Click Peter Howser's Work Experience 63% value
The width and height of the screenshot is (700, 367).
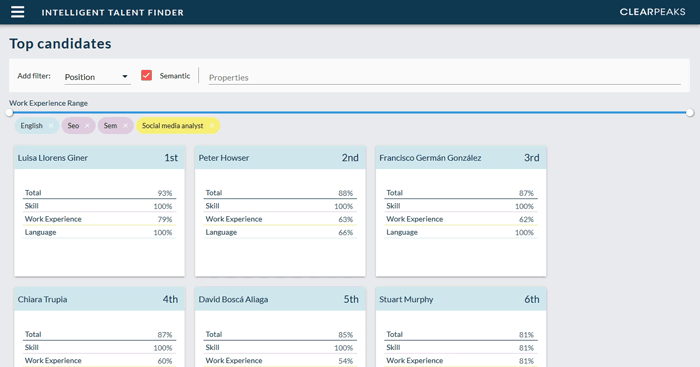[346, 219]
